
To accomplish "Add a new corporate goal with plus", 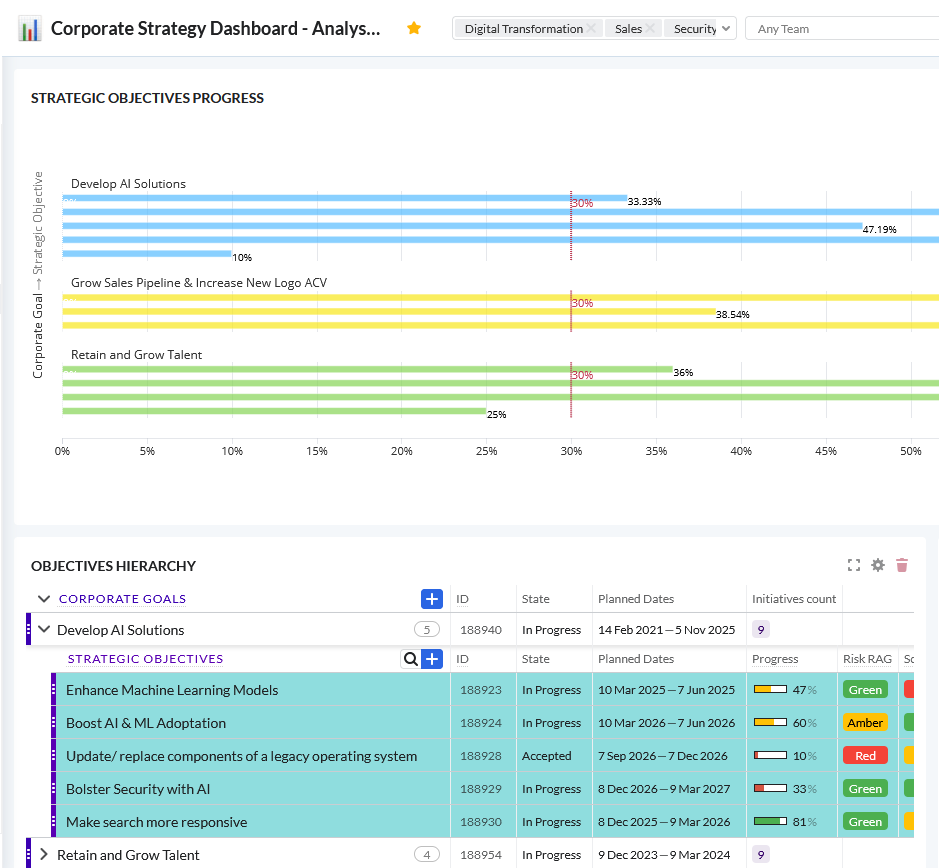I will 431,599.
